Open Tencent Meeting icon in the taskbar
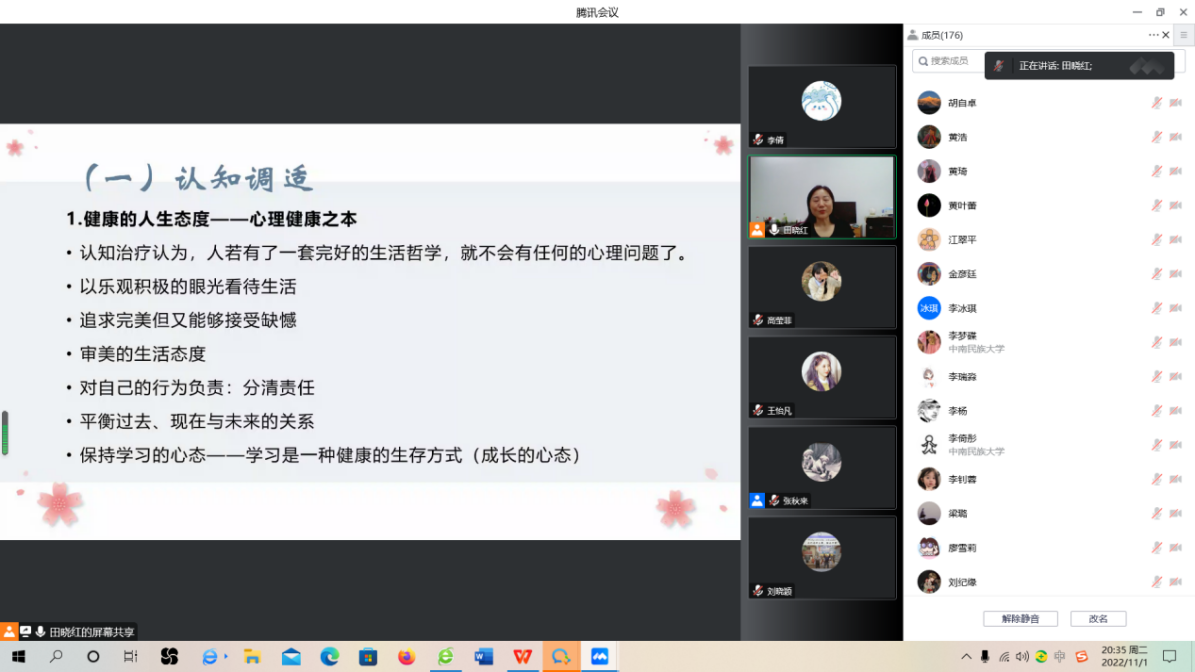Viewport: 1195px width, 672px height. click(x=599, y=657)
